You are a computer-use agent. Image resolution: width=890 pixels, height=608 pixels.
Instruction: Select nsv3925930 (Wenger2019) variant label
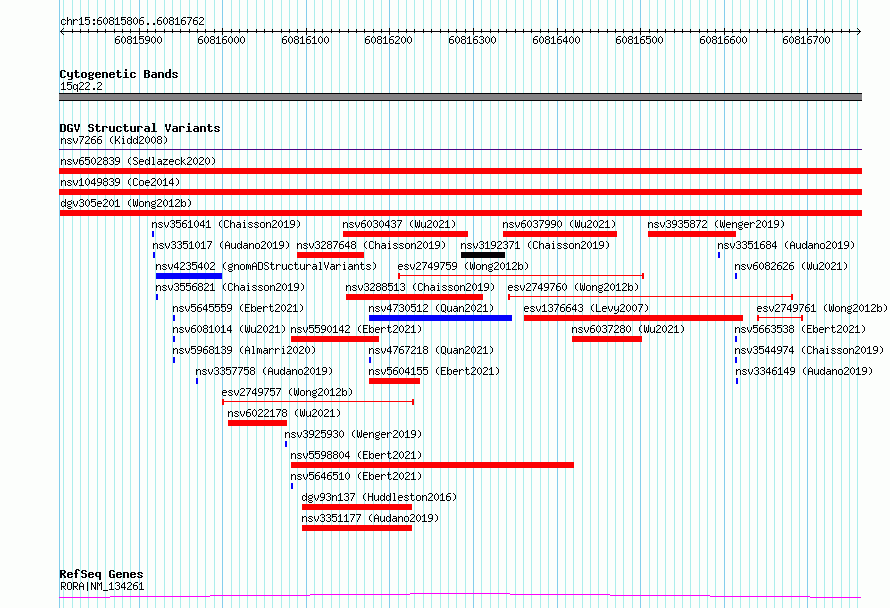(x=353, y=434)
